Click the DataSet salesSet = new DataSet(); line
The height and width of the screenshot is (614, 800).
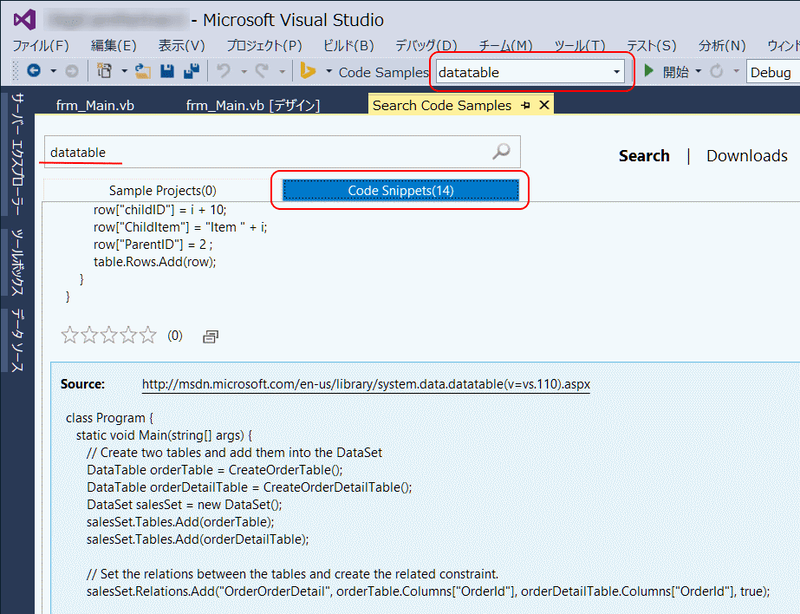point(184,505)
